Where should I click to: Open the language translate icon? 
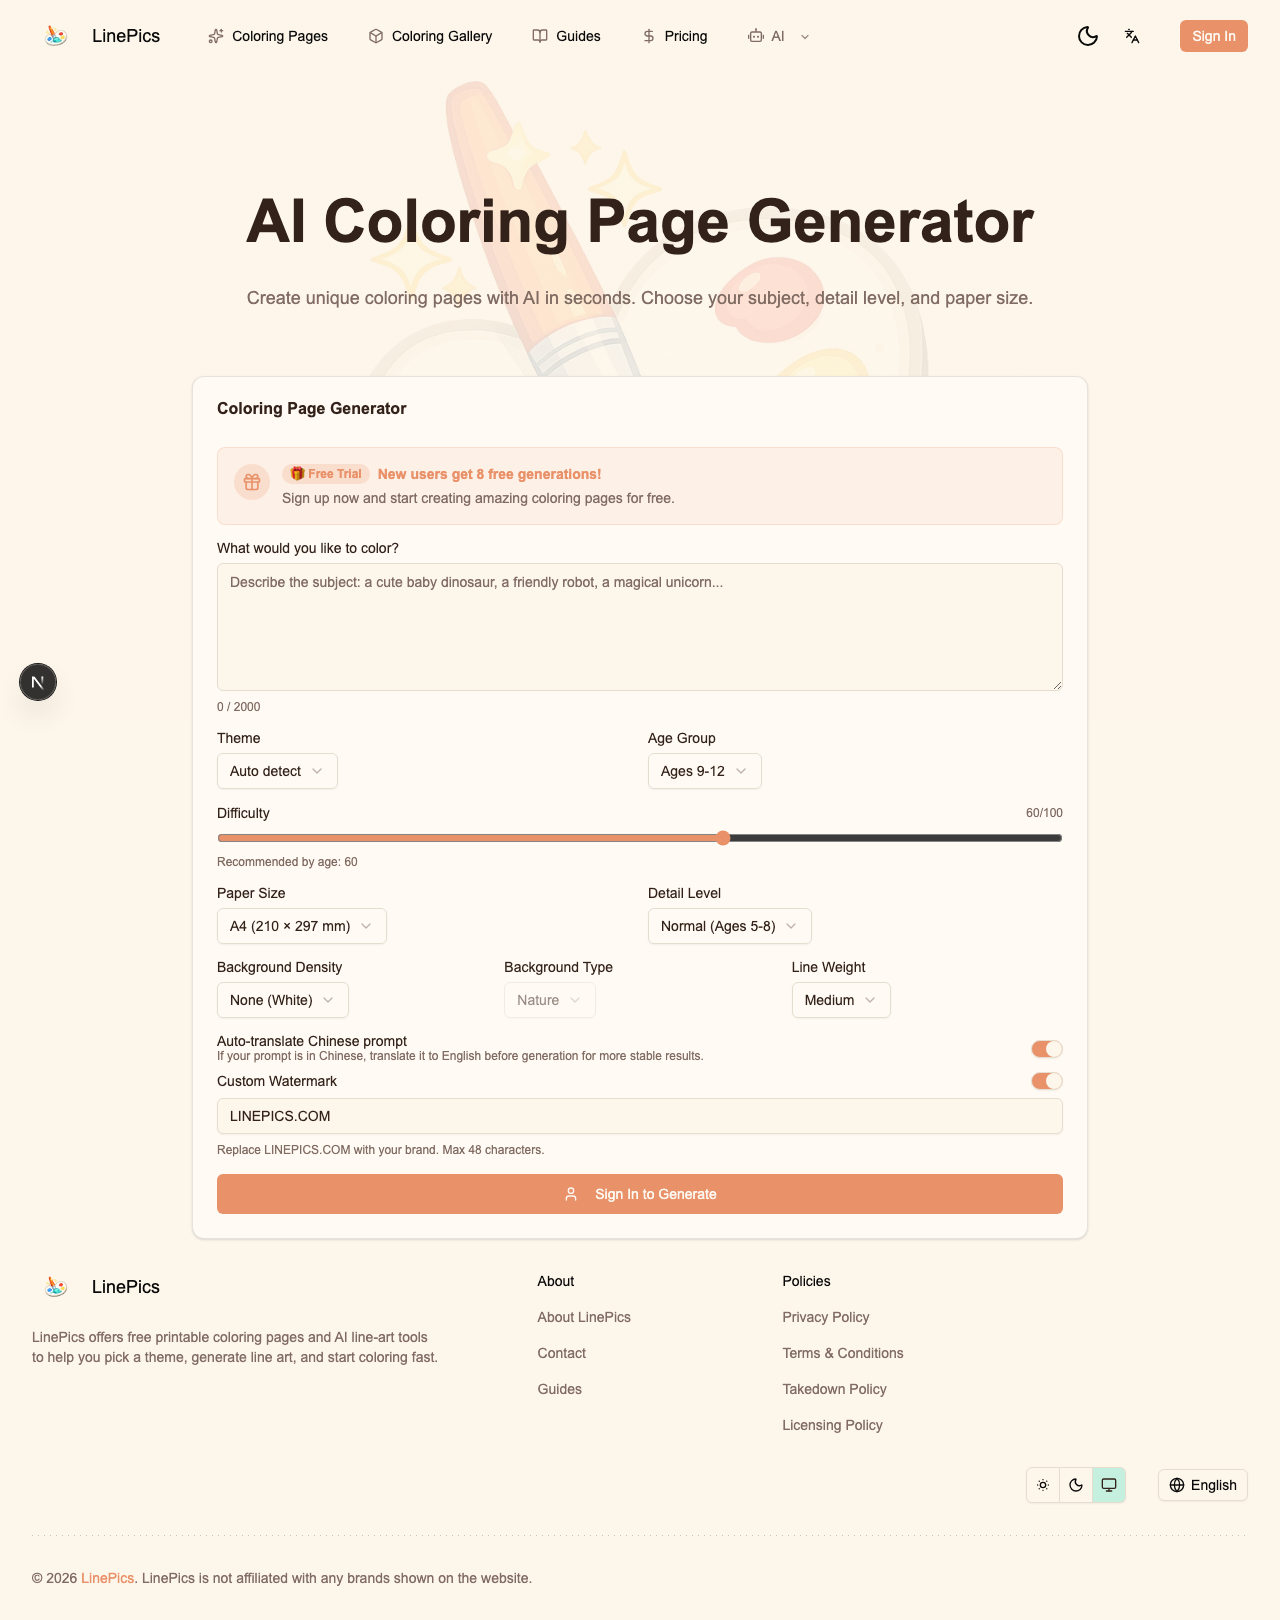(x=1132, y=36)
